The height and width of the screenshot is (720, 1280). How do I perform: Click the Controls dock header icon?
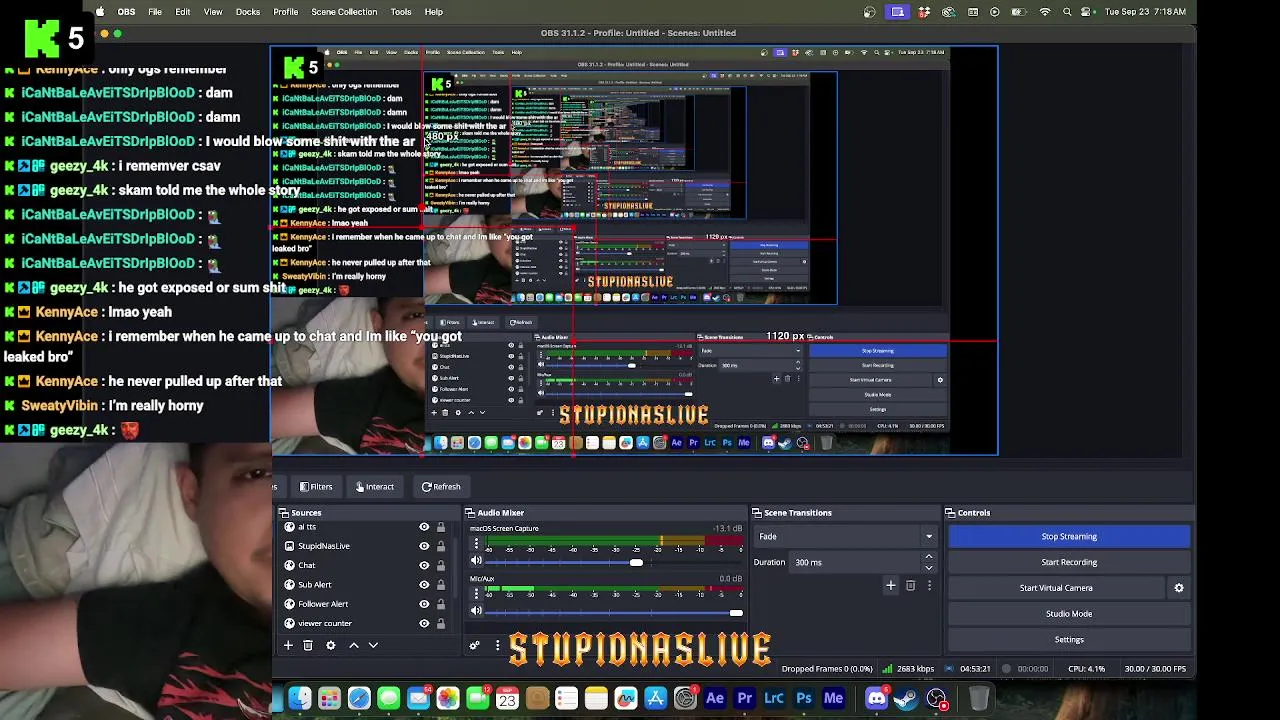951,513
